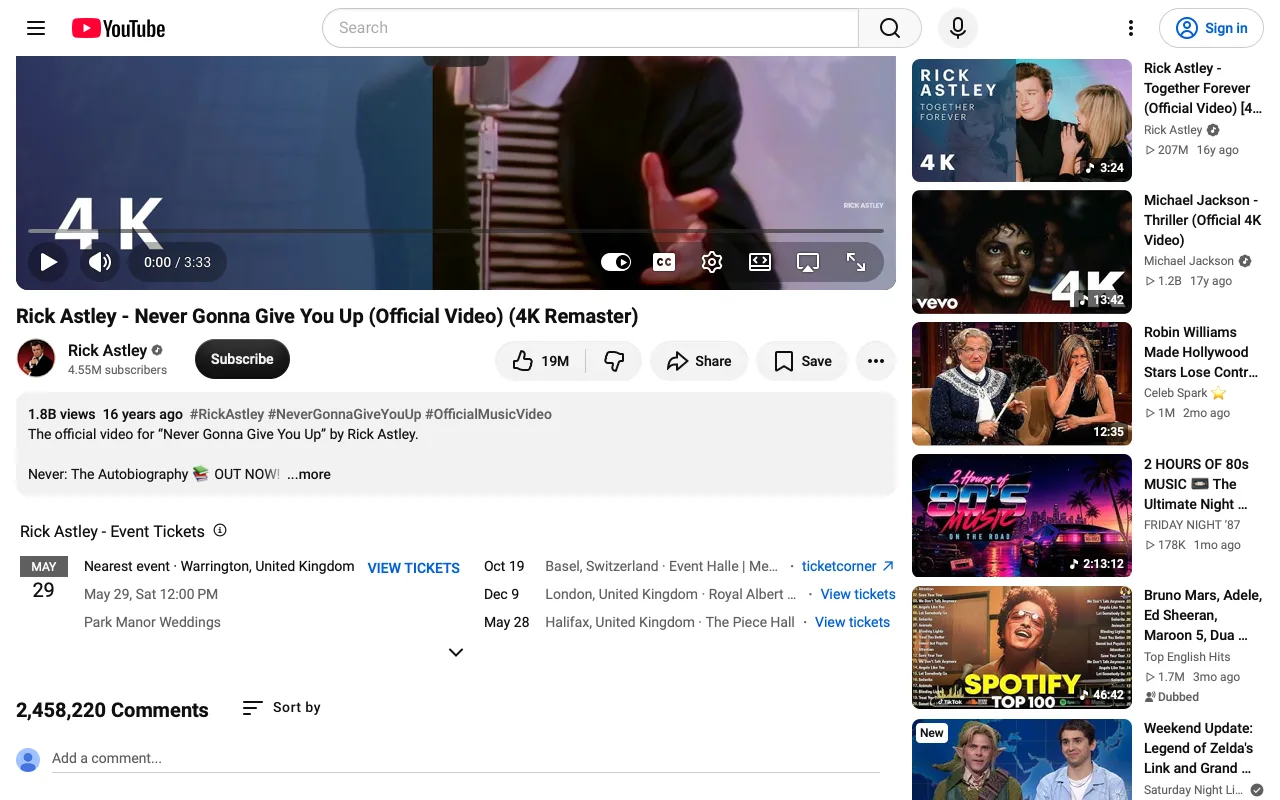
Task: Show event tickets info icon
Action: click(x=220, y=530)
